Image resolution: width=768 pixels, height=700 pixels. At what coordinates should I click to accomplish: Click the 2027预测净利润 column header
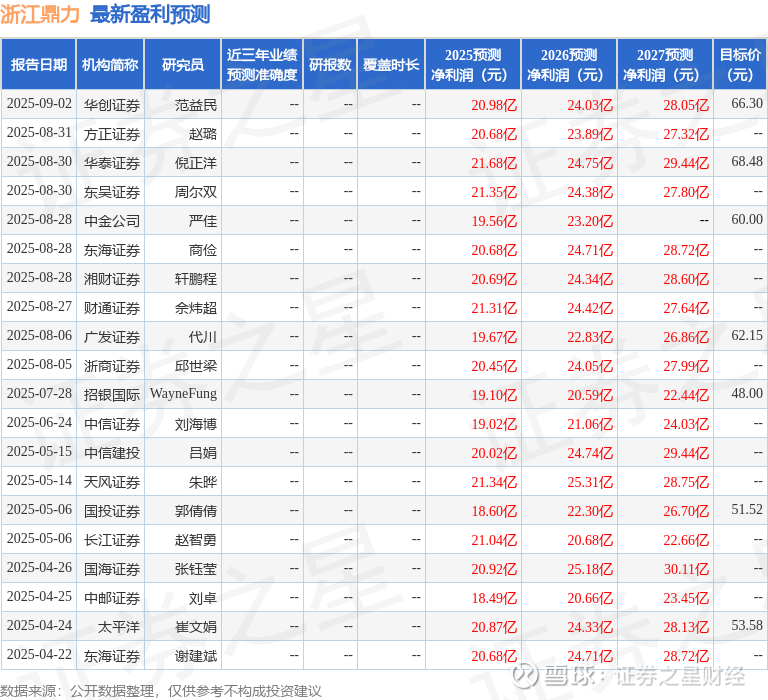665,65
